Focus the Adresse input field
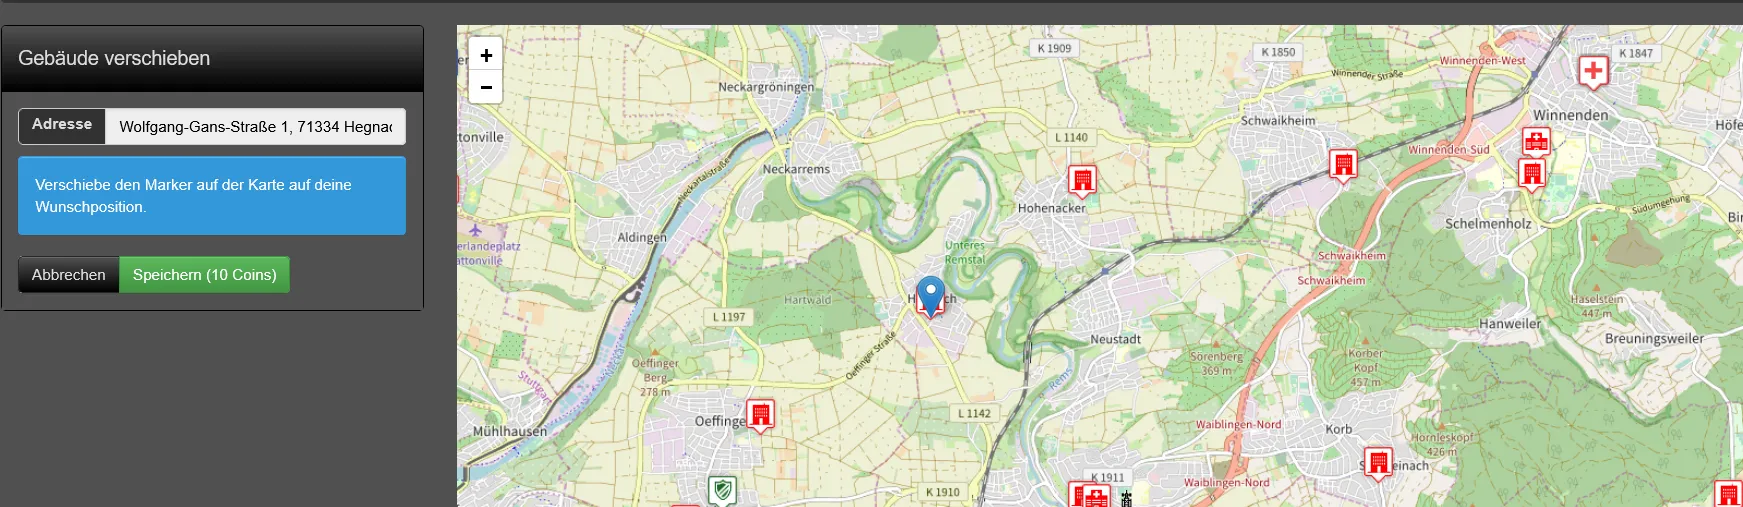Image resolution: width=1743 pixels, height=507 pixels. (x=255, y=126)
